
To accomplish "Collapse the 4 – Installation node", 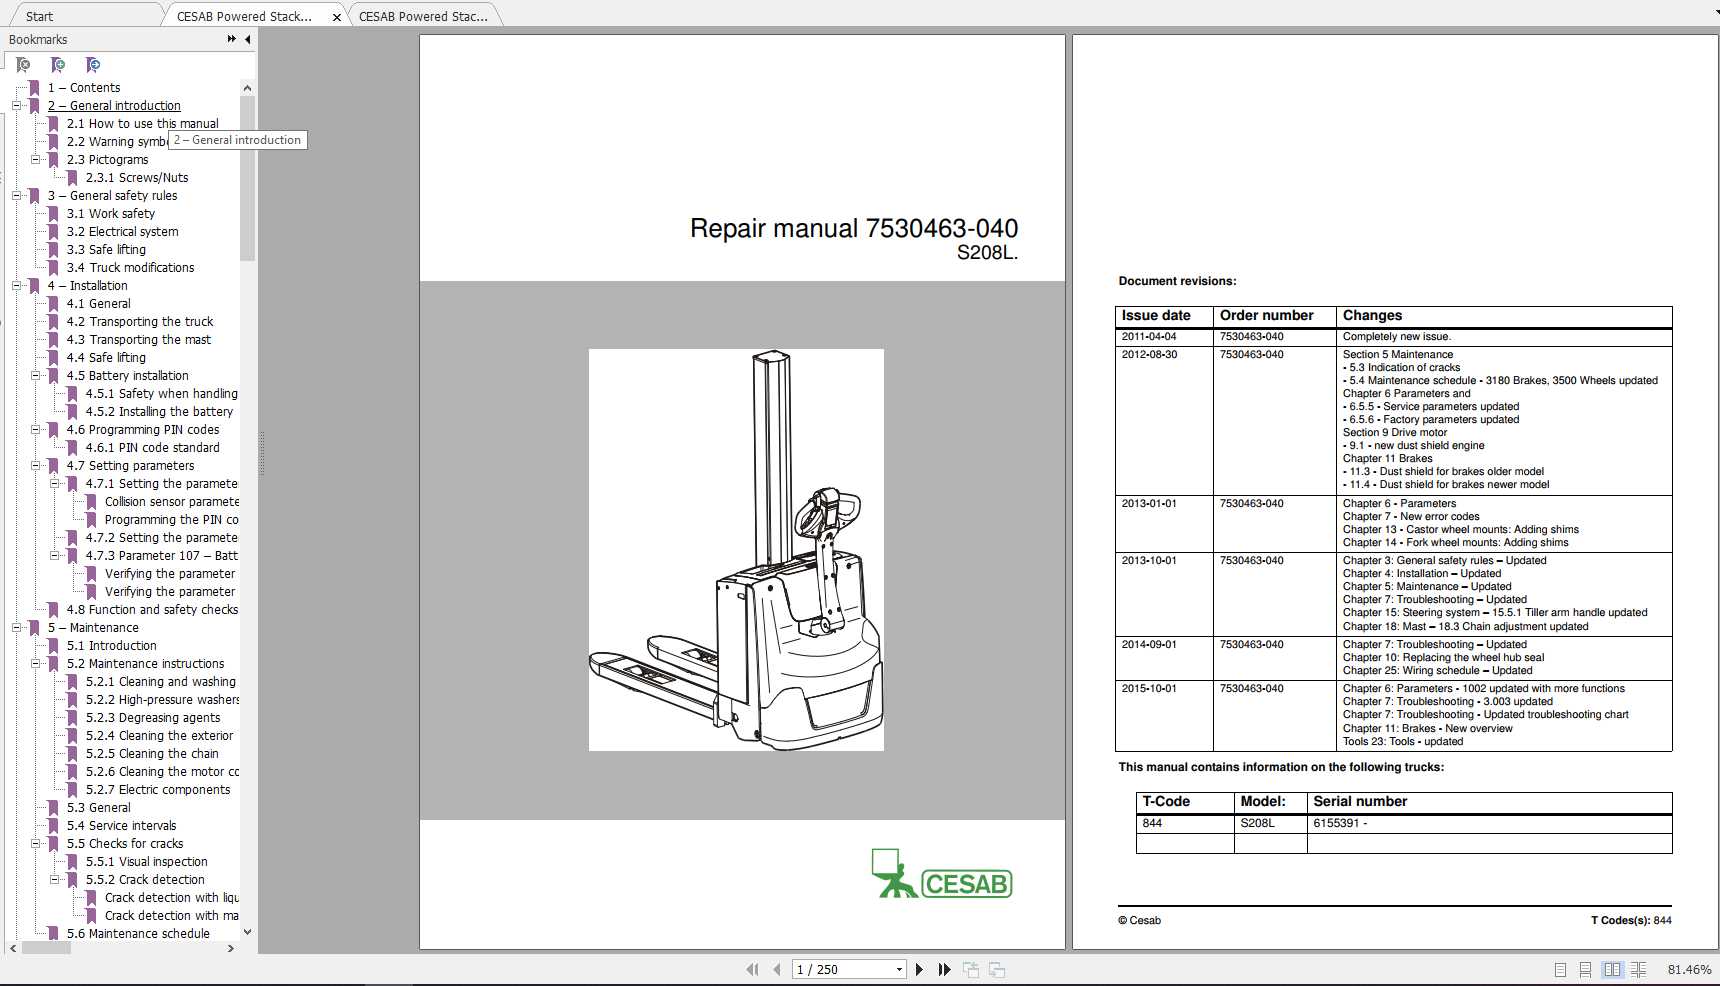I will pos(17,286).
